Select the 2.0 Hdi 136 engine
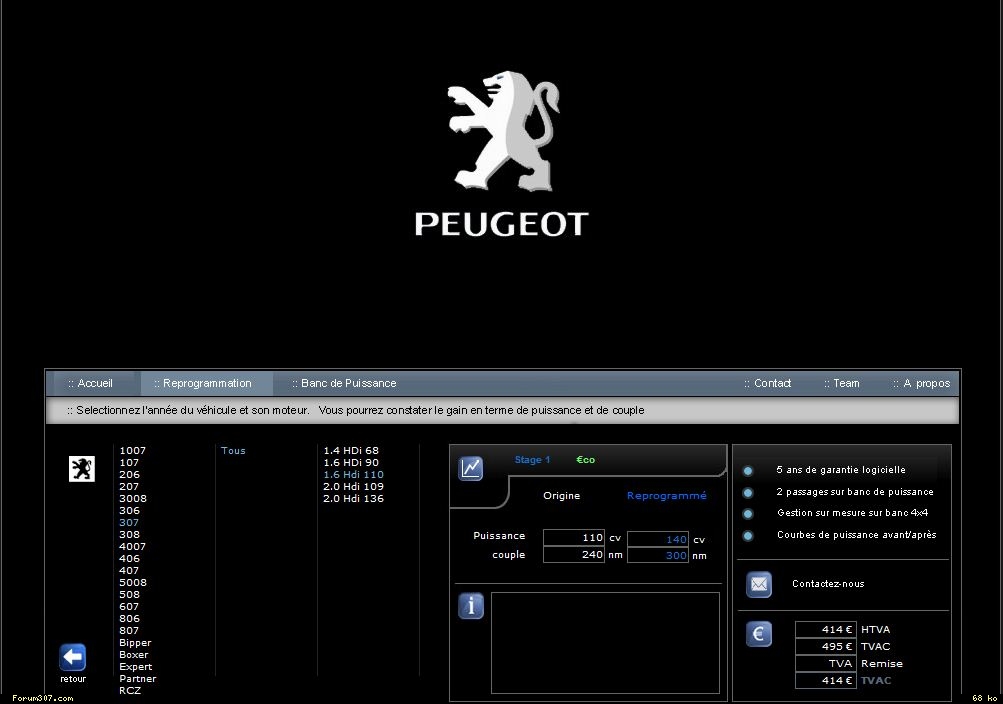Screen dimensions: 1003x704 click(x=353, y=499)
